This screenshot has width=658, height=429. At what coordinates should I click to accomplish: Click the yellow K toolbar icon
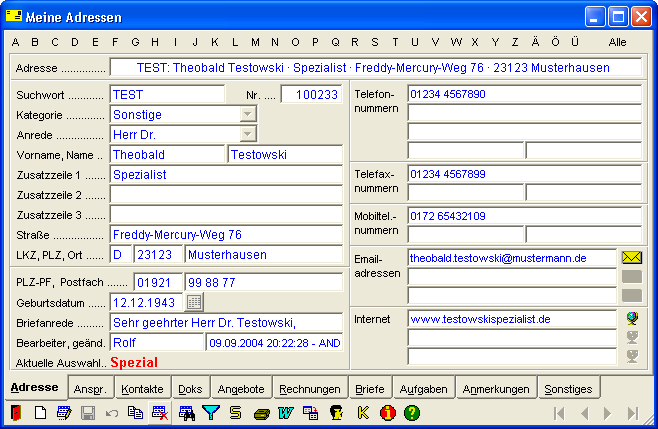(x=363, y=413)
